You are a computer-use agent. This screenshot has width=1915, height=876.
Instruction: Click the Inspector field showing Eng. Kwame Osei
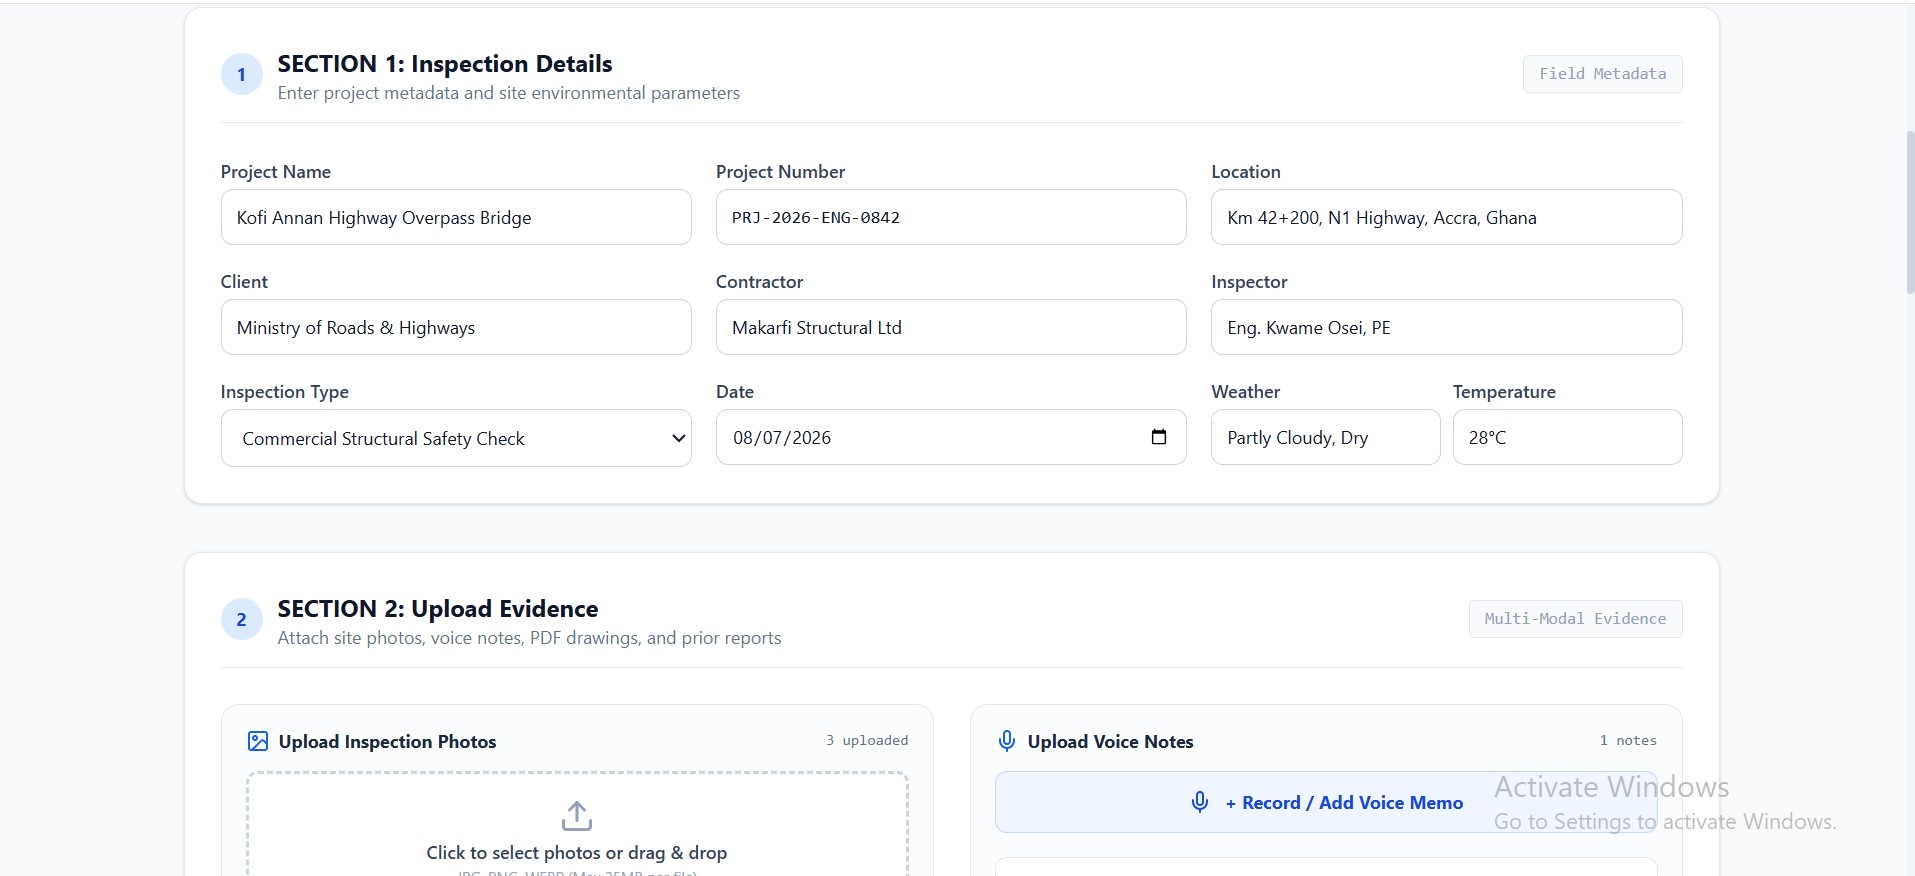click(1446, 327)
